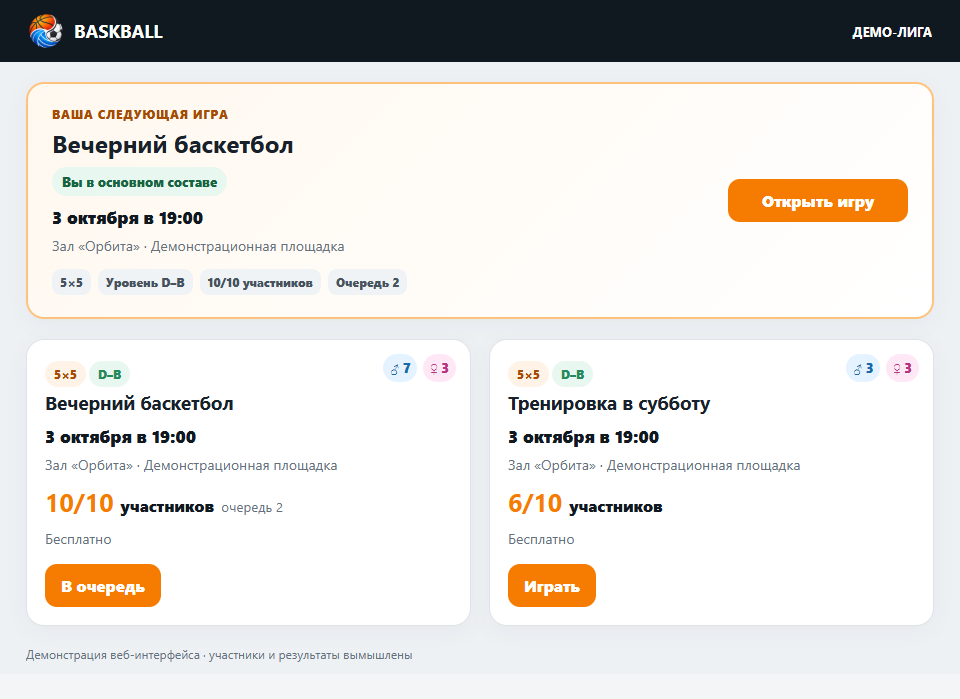Viewport: 960px width, 699px height.
Task: Join the queue with В очередь button
Action: point(103,586)
